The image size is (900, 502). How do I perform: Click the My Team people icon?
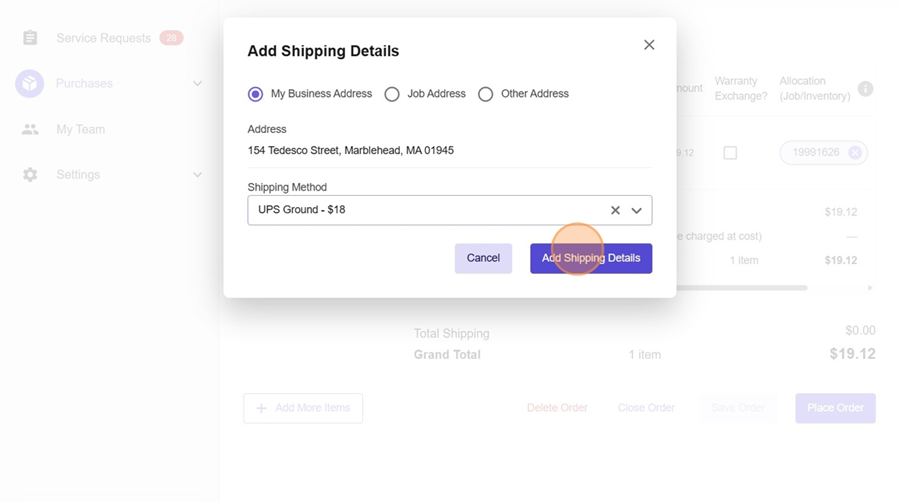point(30,129)
